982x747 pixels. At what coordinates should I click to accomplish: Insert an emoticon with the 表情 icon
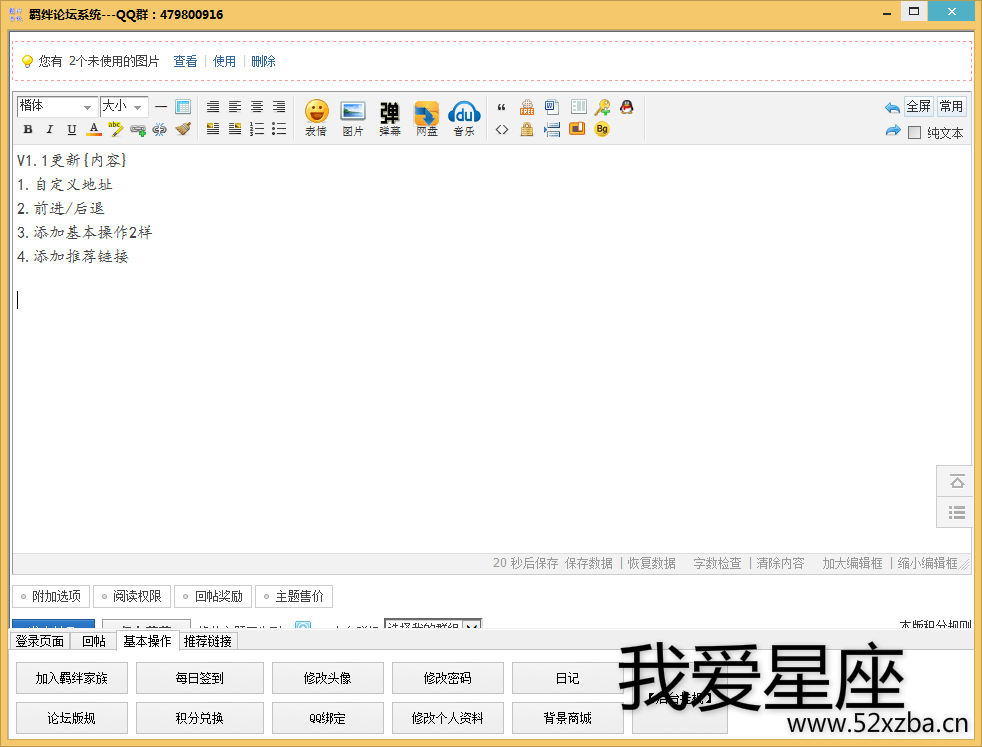click(x=316, y=117)
